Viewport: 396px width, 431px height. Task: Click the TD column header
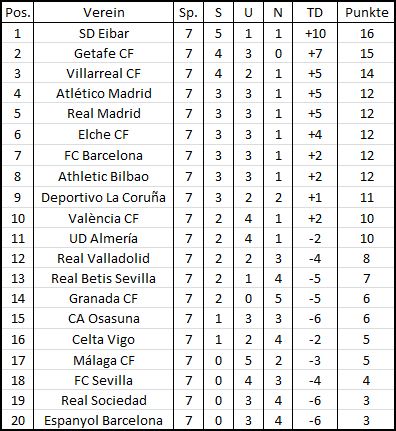(315, 12)
